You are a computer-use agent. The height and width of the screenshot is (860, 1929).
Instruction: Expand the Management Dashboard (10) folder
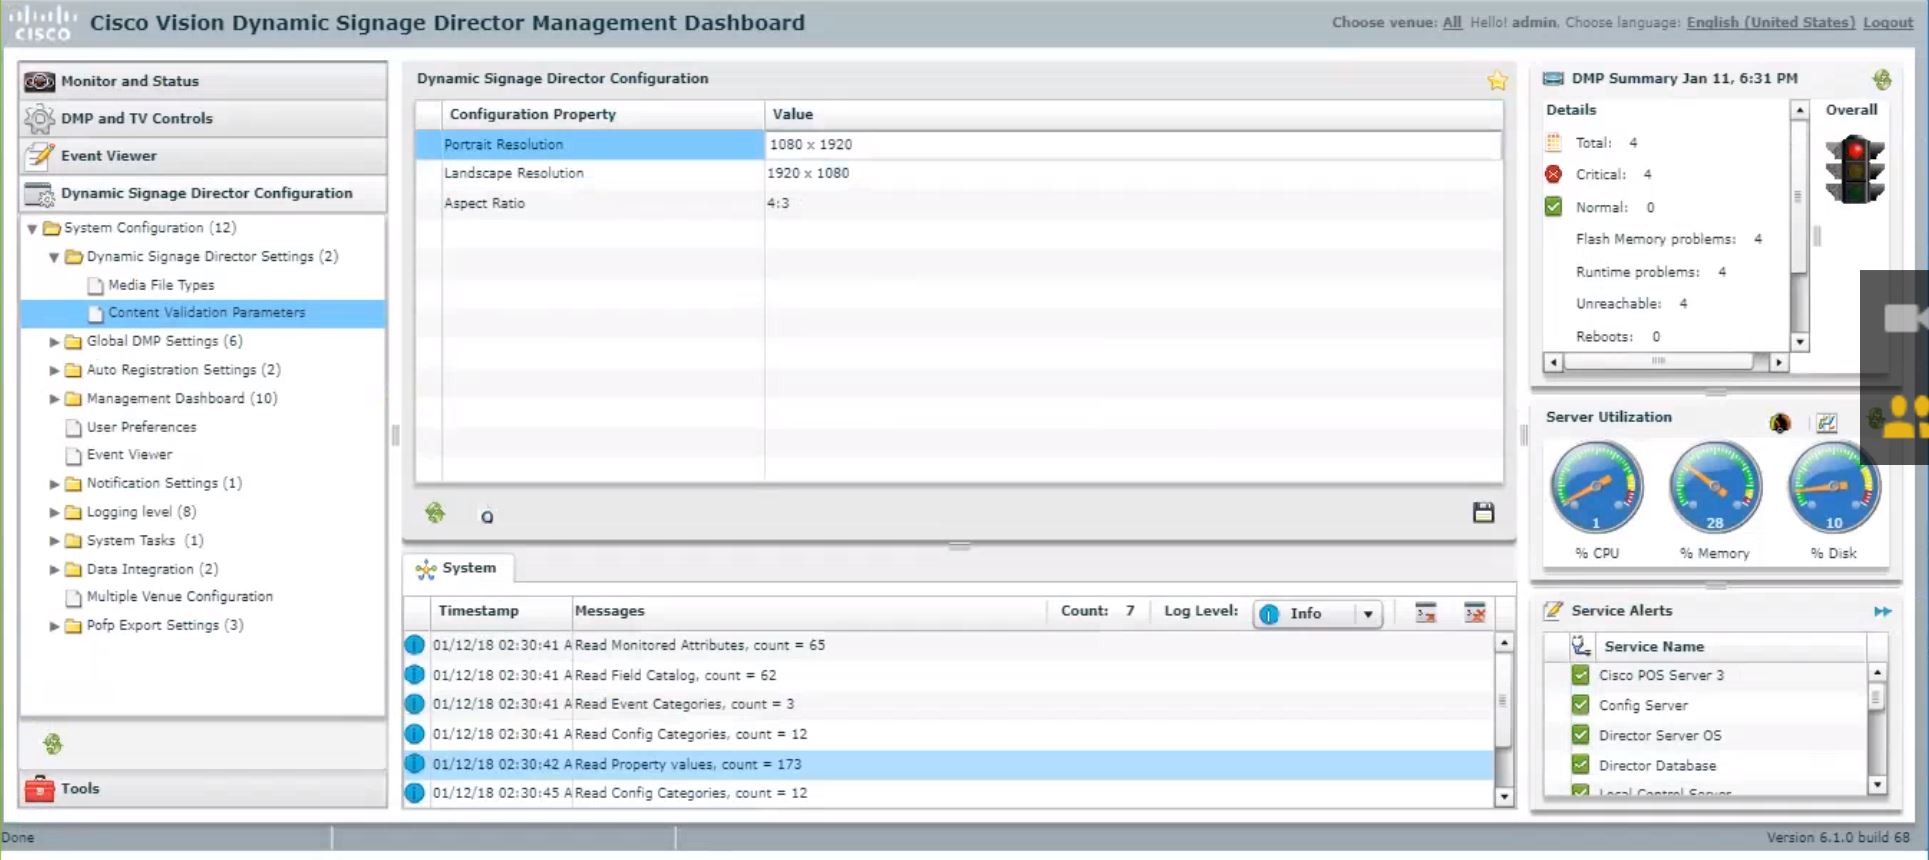click(54, 399)
